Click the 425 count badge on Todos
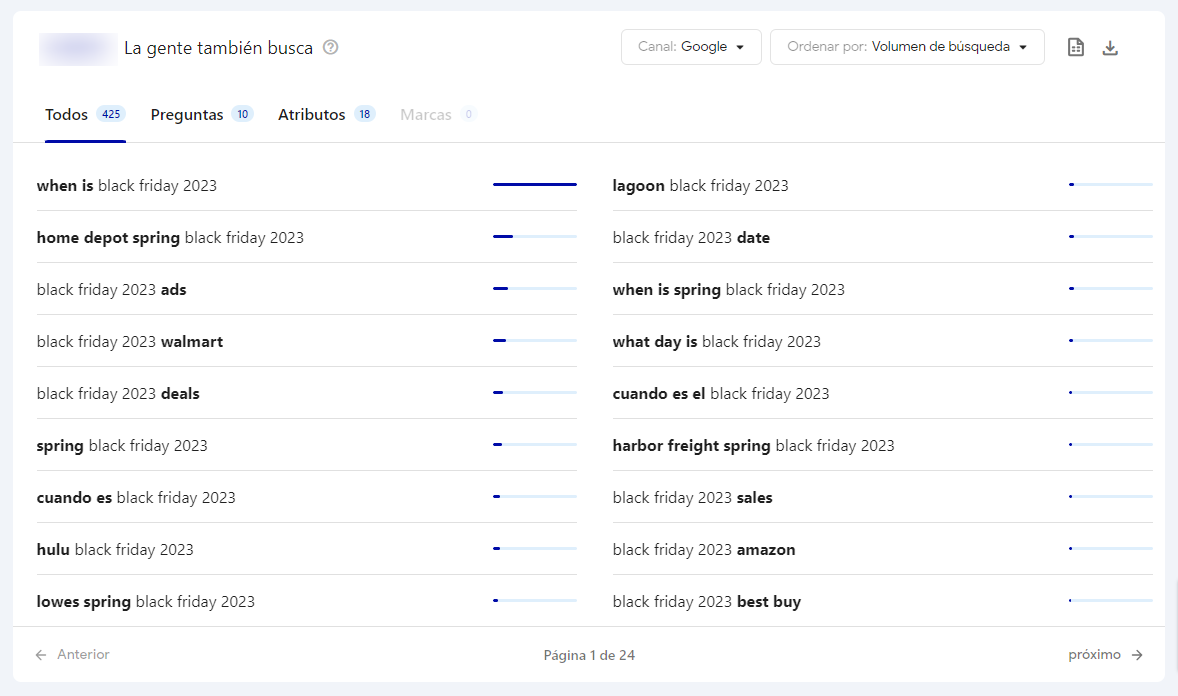 pyautogui.click(x=111, y=114)
